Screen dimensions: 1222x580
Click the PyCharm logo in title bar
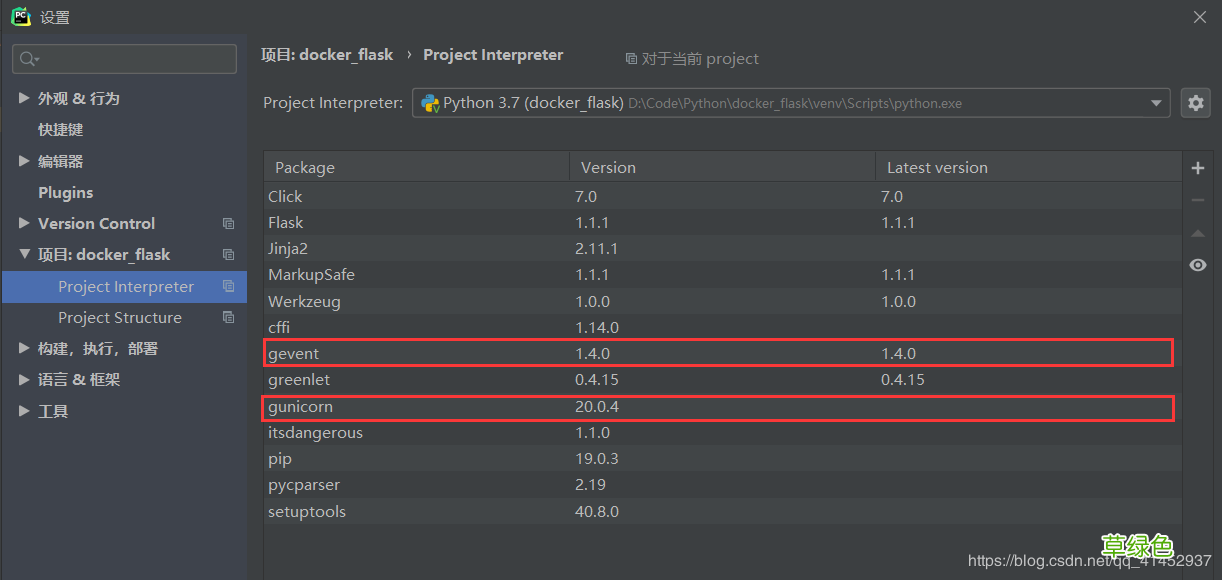coord(21,17)
